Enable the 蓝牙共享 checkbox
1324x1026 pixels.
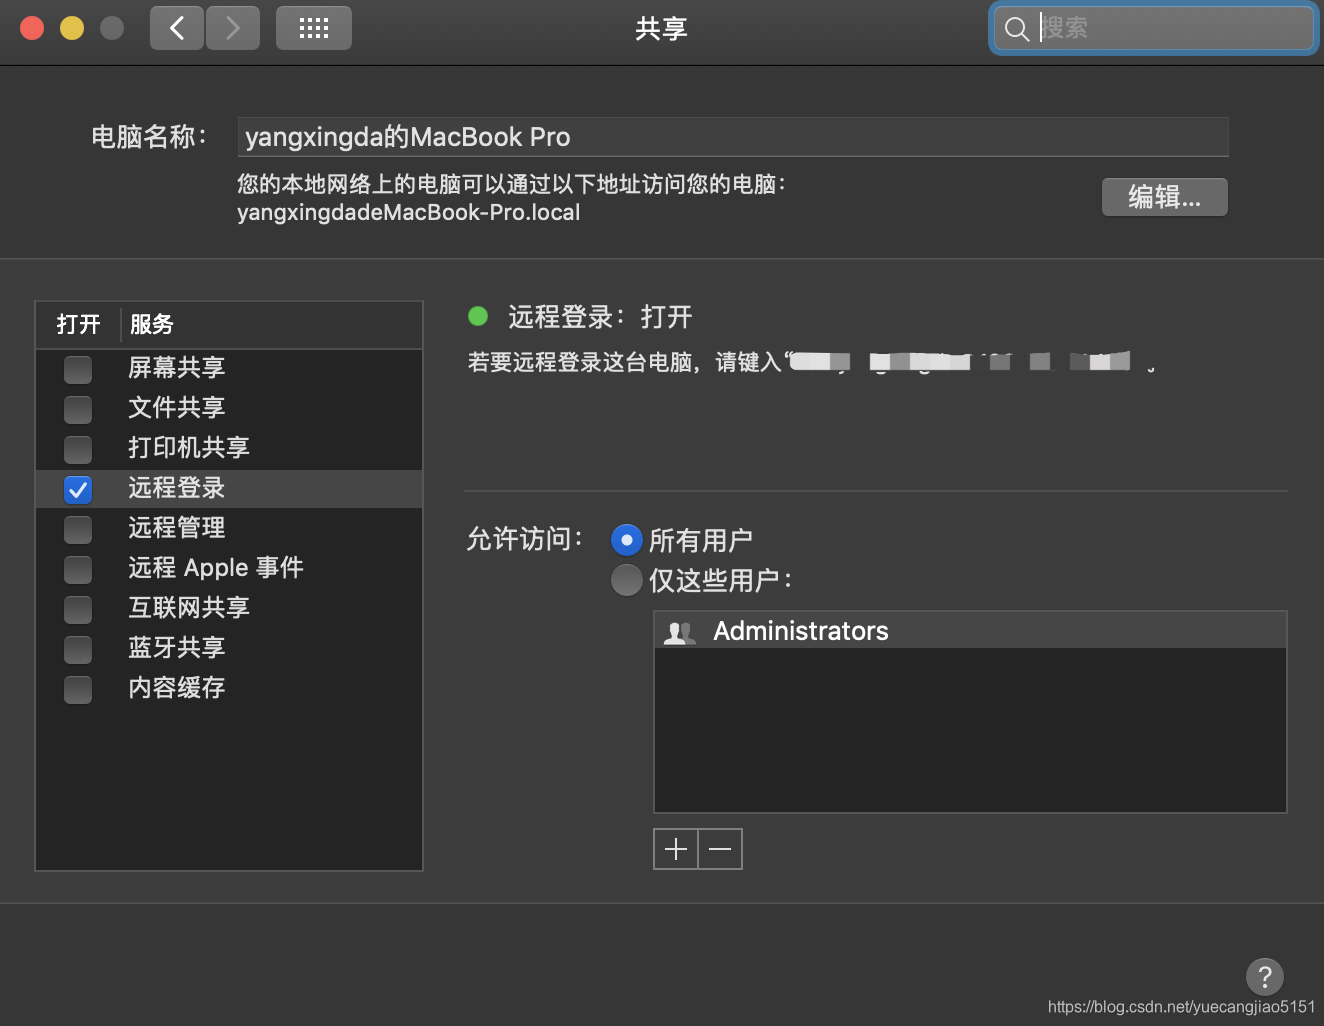(x=77, y=649)
